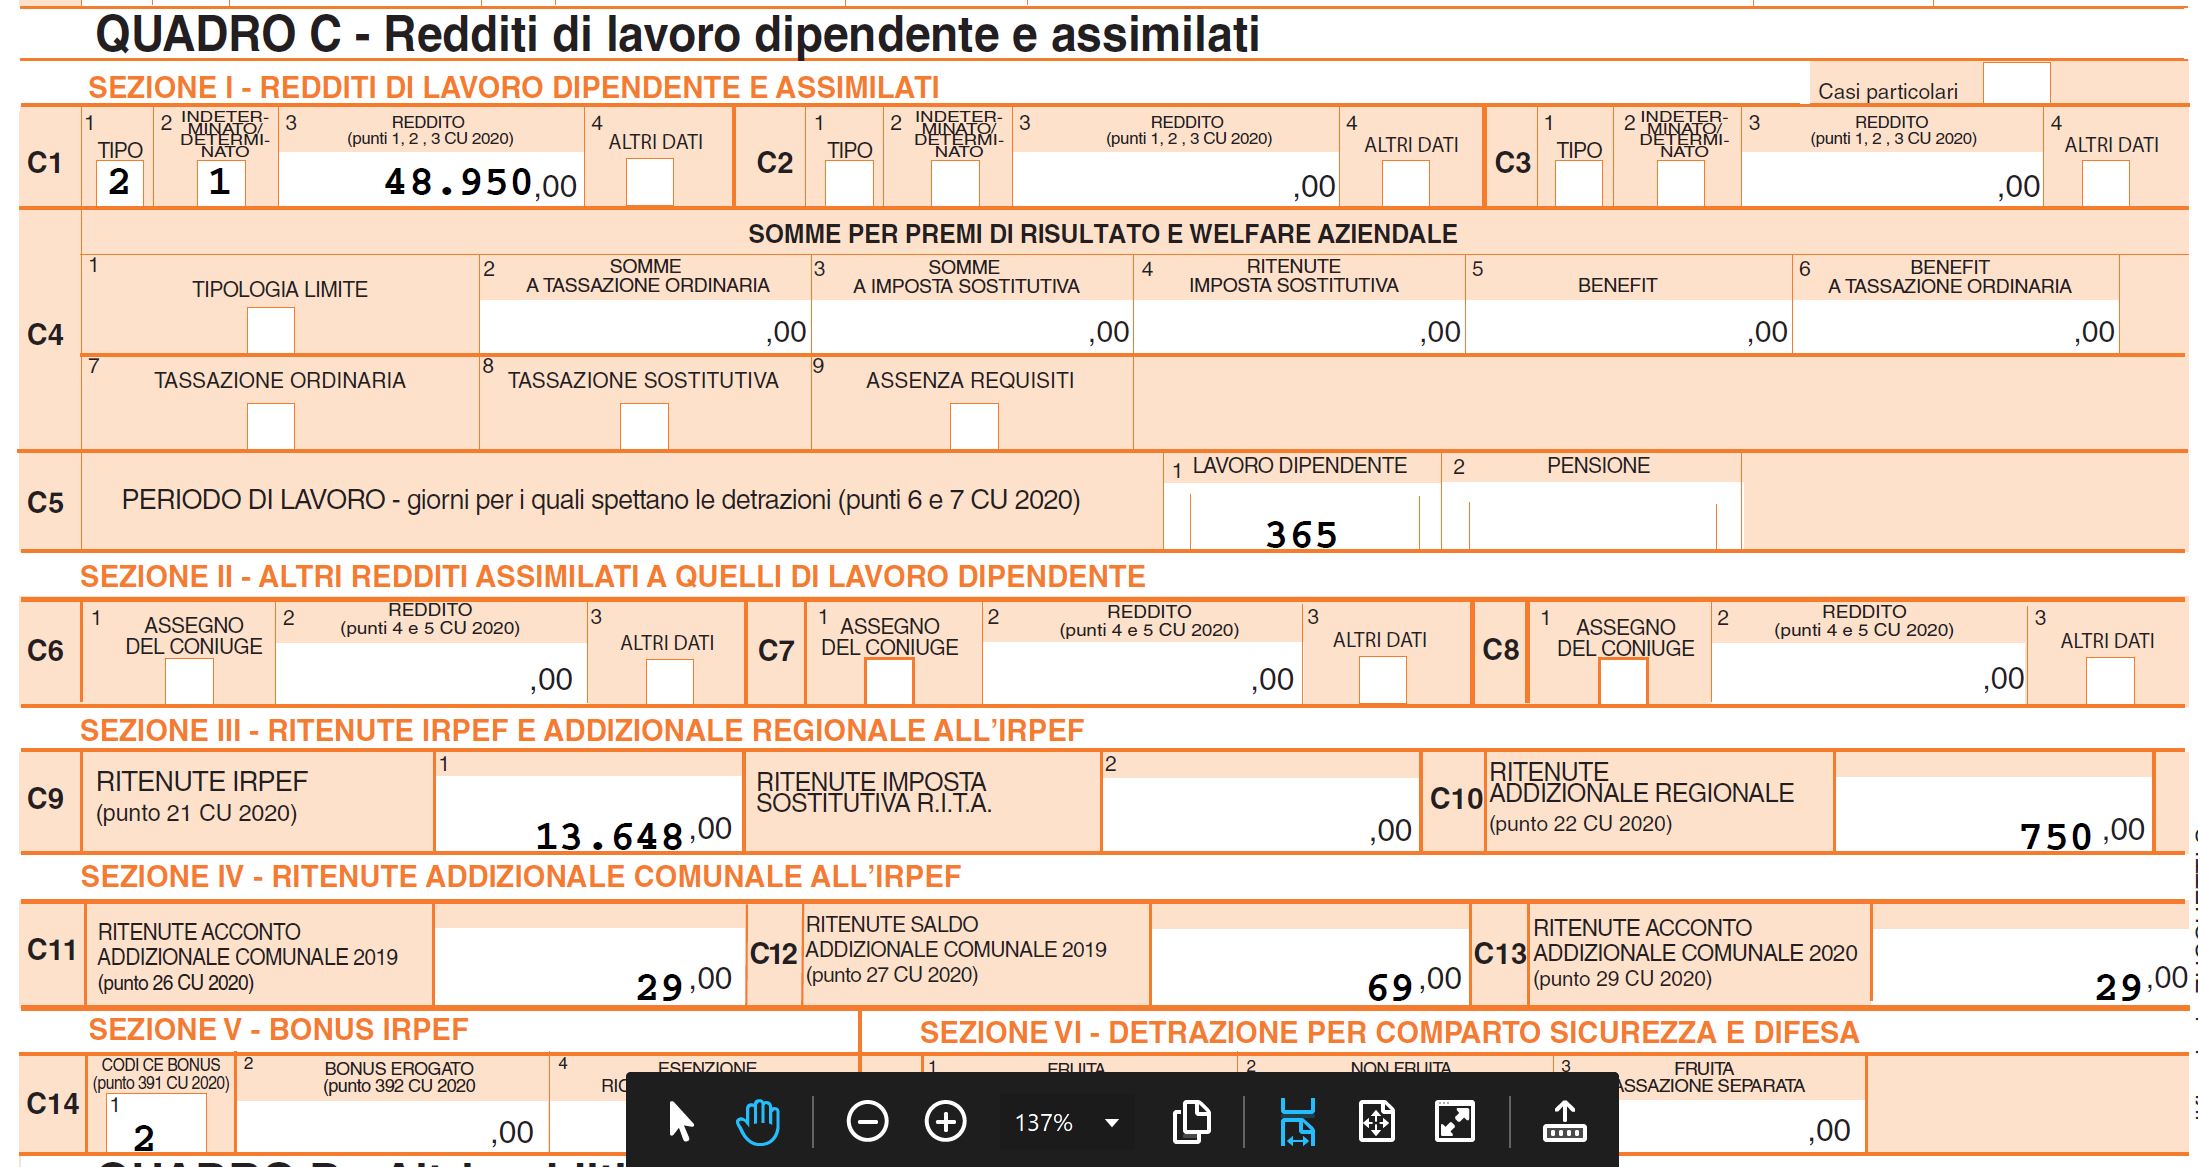
Task: Tick the Assenza requisiti box
Action: [x=974, y=425]
